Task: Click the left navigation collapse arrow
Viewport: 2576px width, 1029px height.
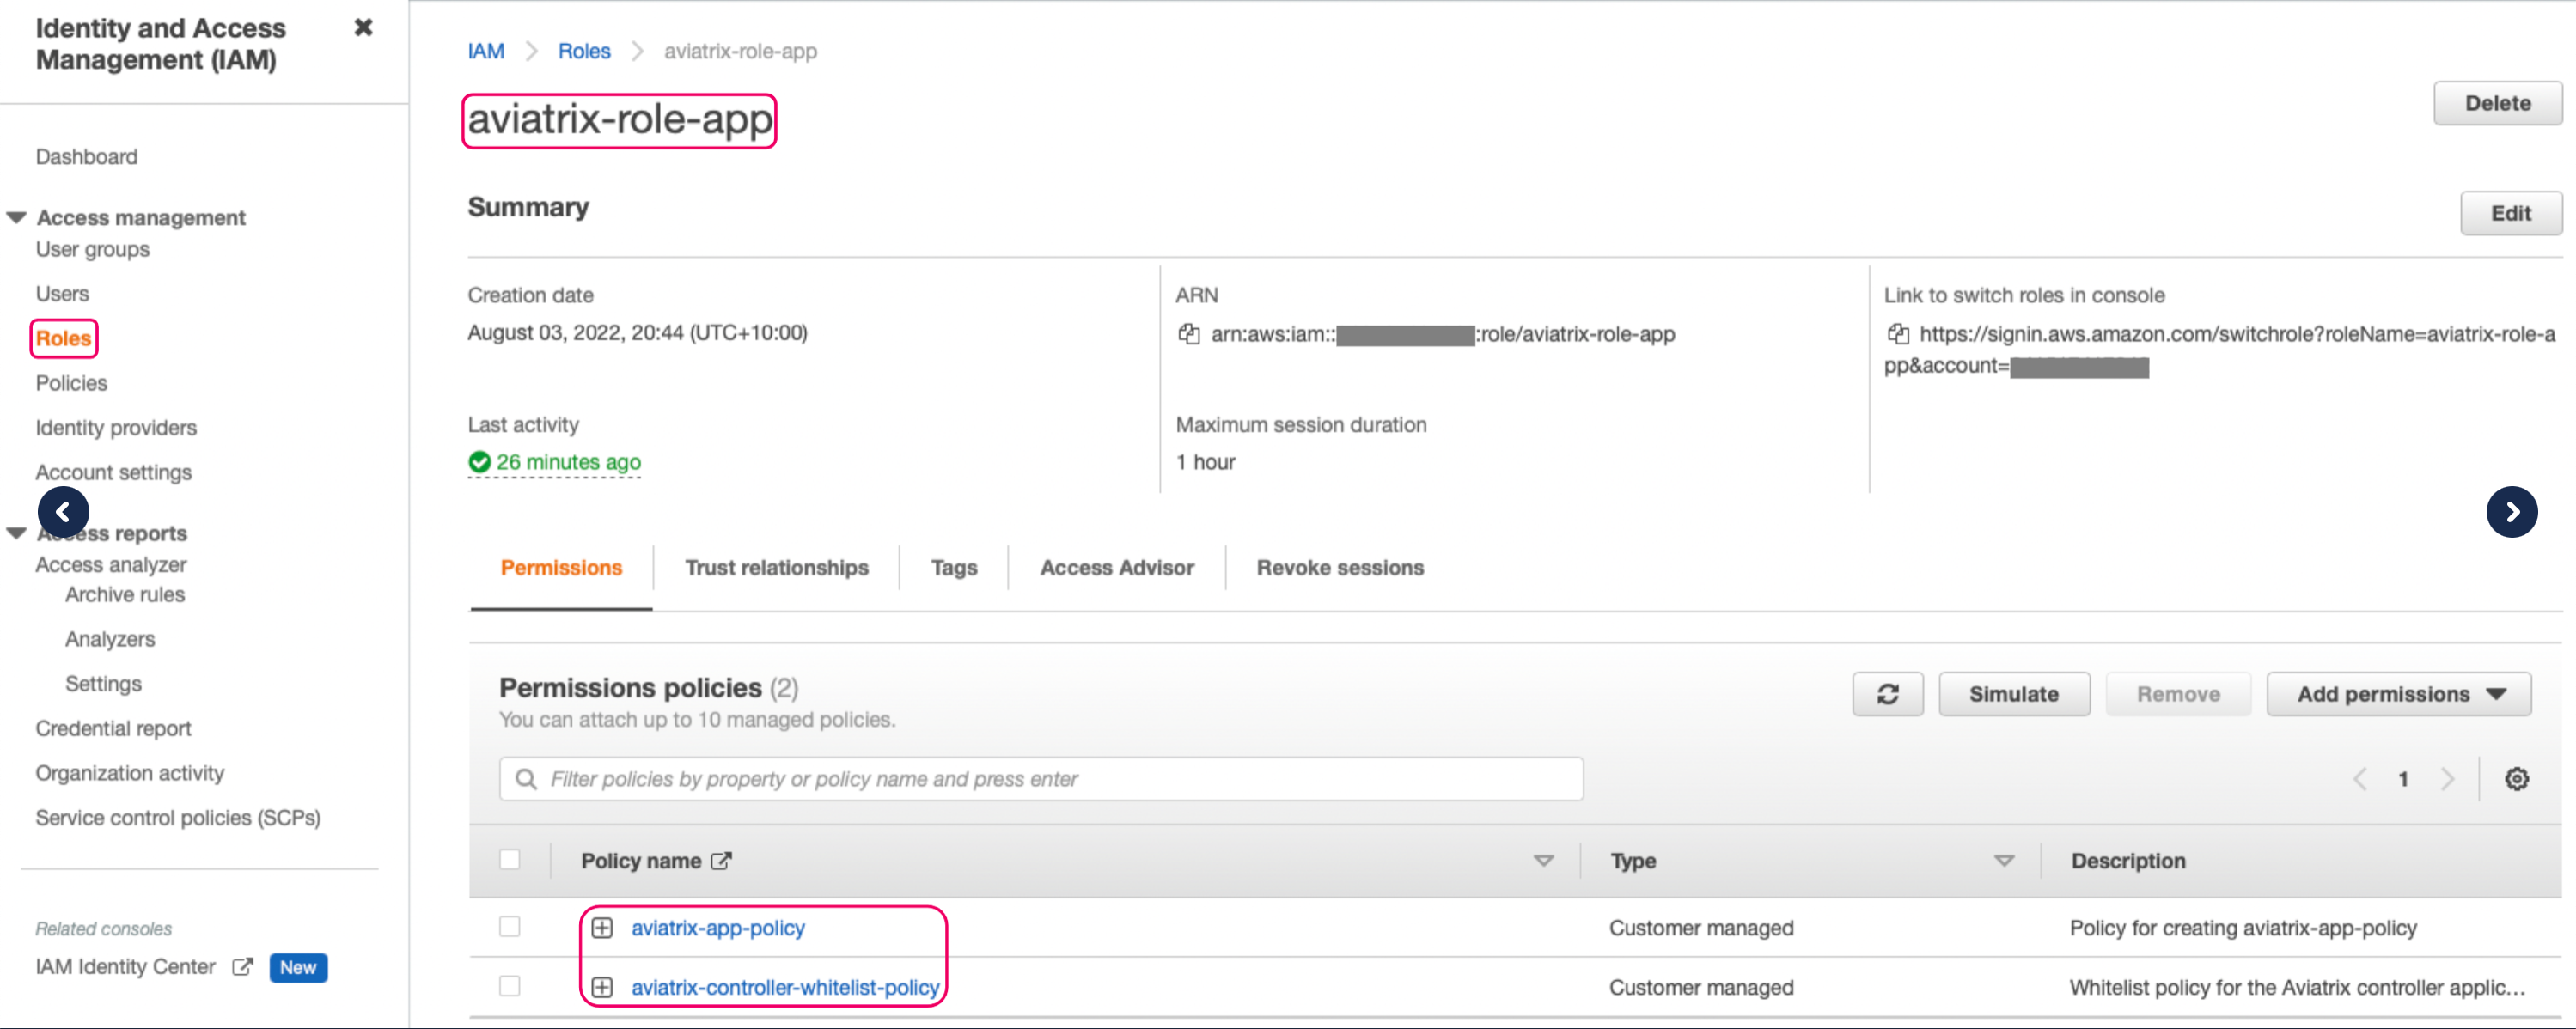Action: point(64,512)
